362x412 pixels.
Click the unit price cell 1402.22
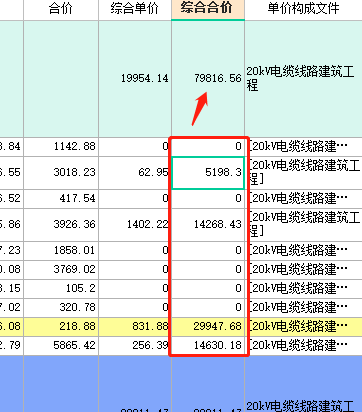(x=135, y=225)
